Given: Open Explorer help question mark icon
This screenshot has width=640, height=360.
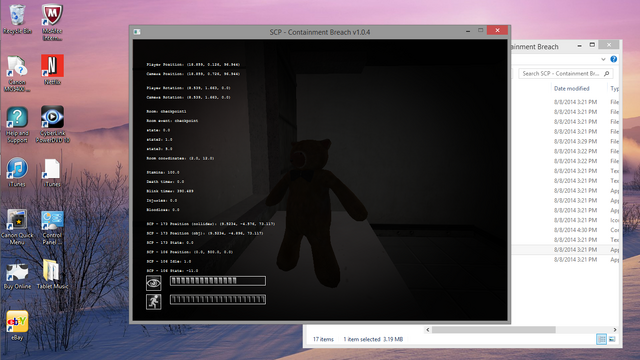Looking at the screenshot, I should point(613,59).
